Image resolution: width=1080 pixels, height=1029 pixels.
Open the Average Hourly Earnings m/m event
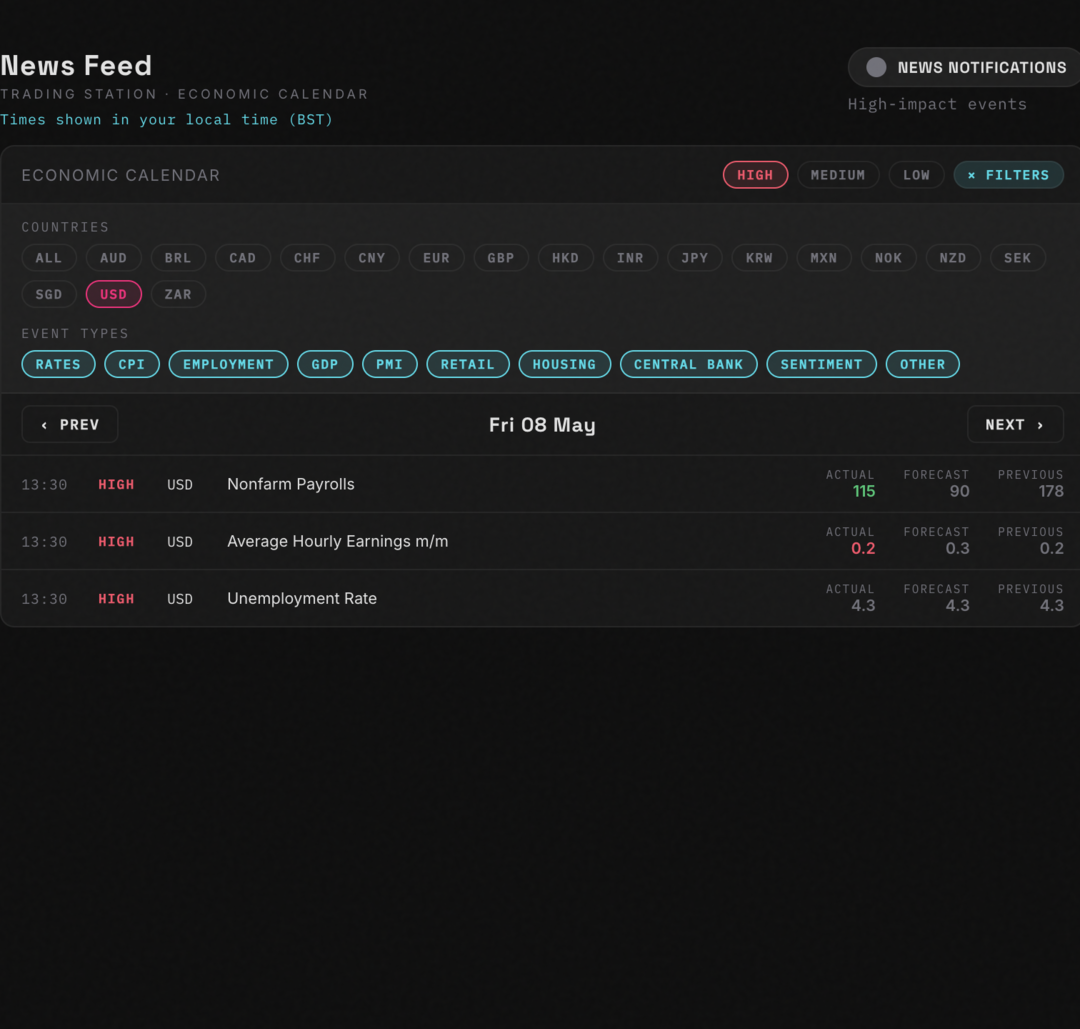coord(542,541)
